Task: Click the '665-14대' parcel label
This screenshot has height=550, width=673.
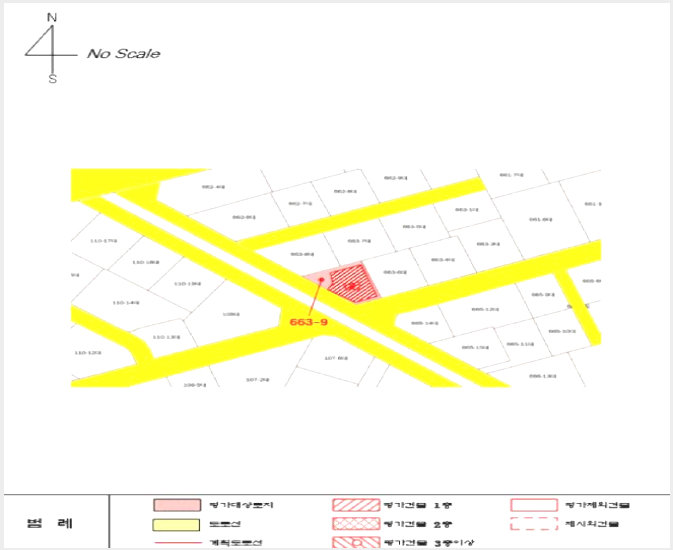Action: pos(425,323)
